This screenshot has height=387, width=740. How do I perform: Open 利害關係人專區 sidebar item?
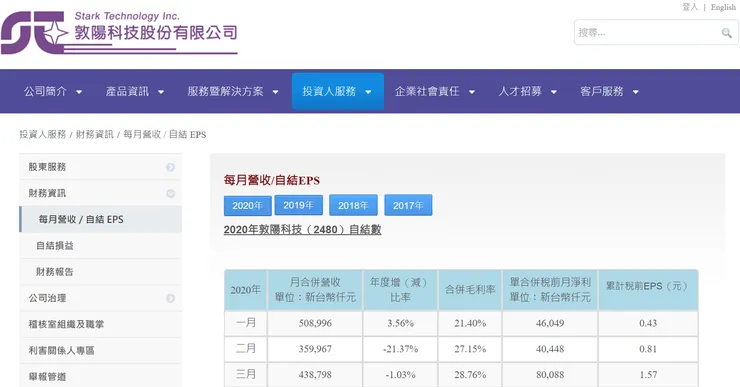coord(100,350)
